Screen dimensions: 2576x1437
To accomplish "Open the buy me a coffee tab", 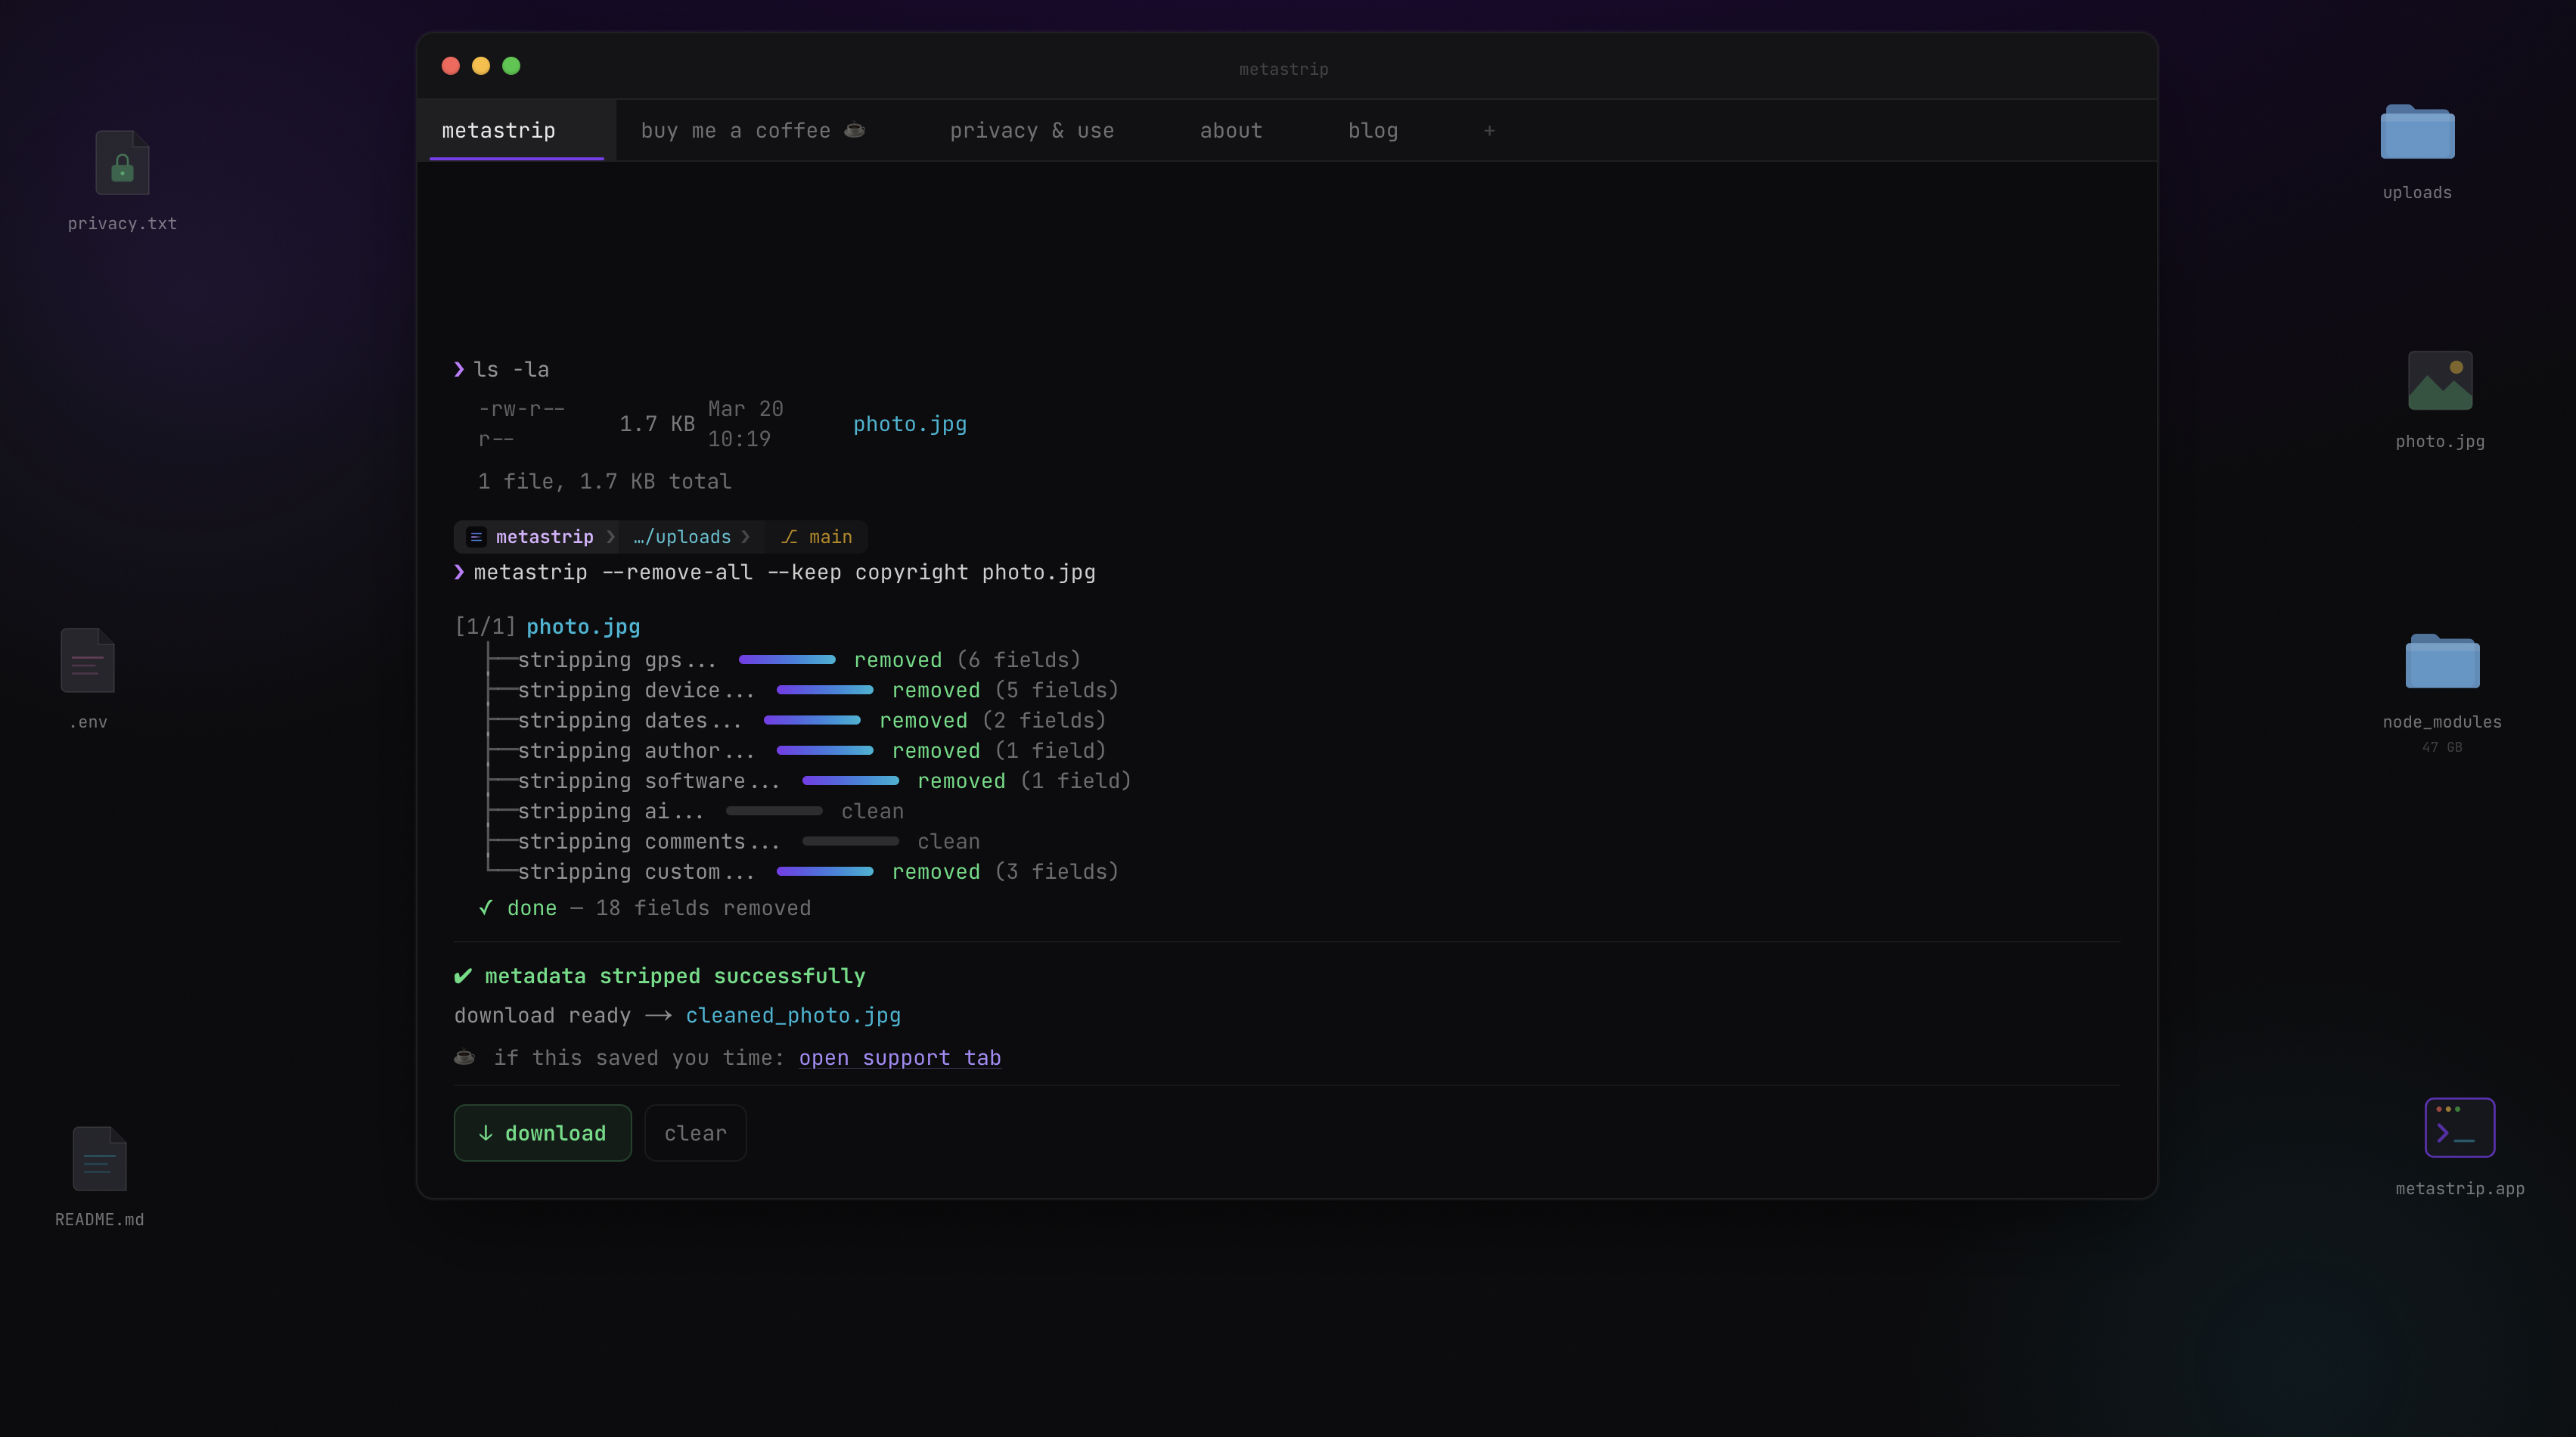I will coord(753,131).
